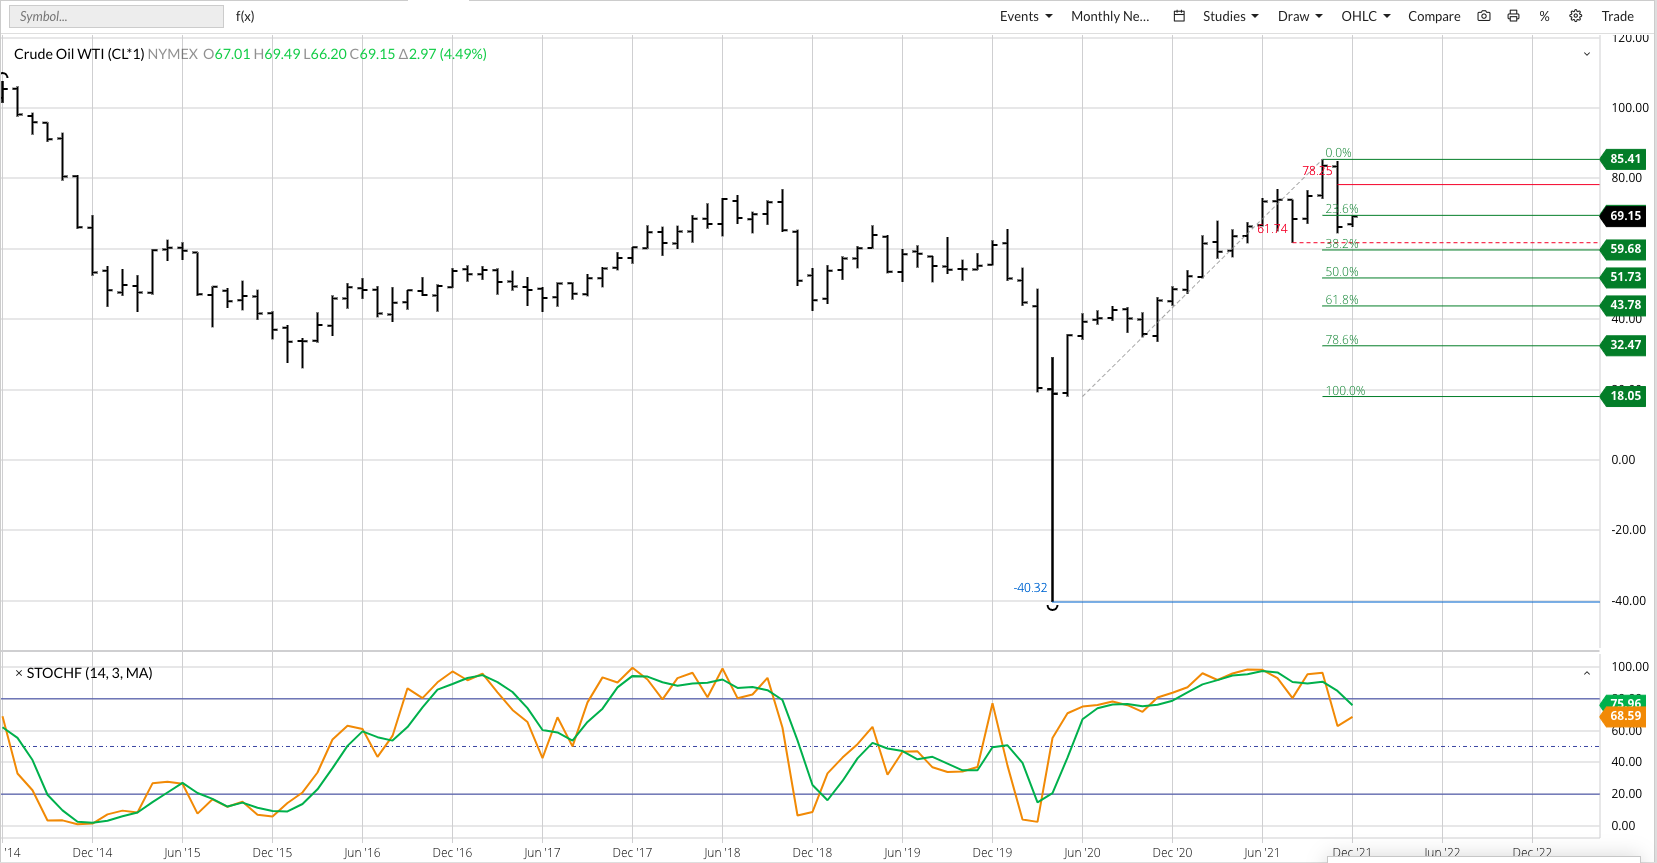Screen dimensions: 1657x863
Task: Open the calendar date range icon
Action: [1179, 16]
